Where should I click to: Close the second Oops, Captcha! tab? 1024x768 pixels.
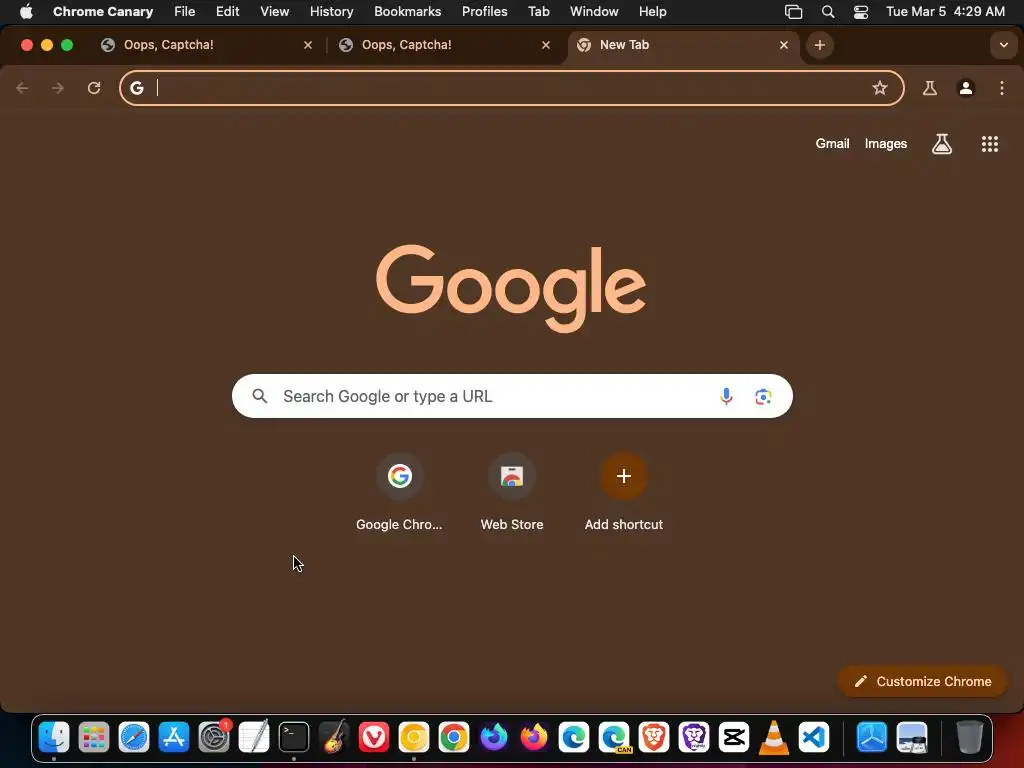pyautogui.click(x=546, y=45)
